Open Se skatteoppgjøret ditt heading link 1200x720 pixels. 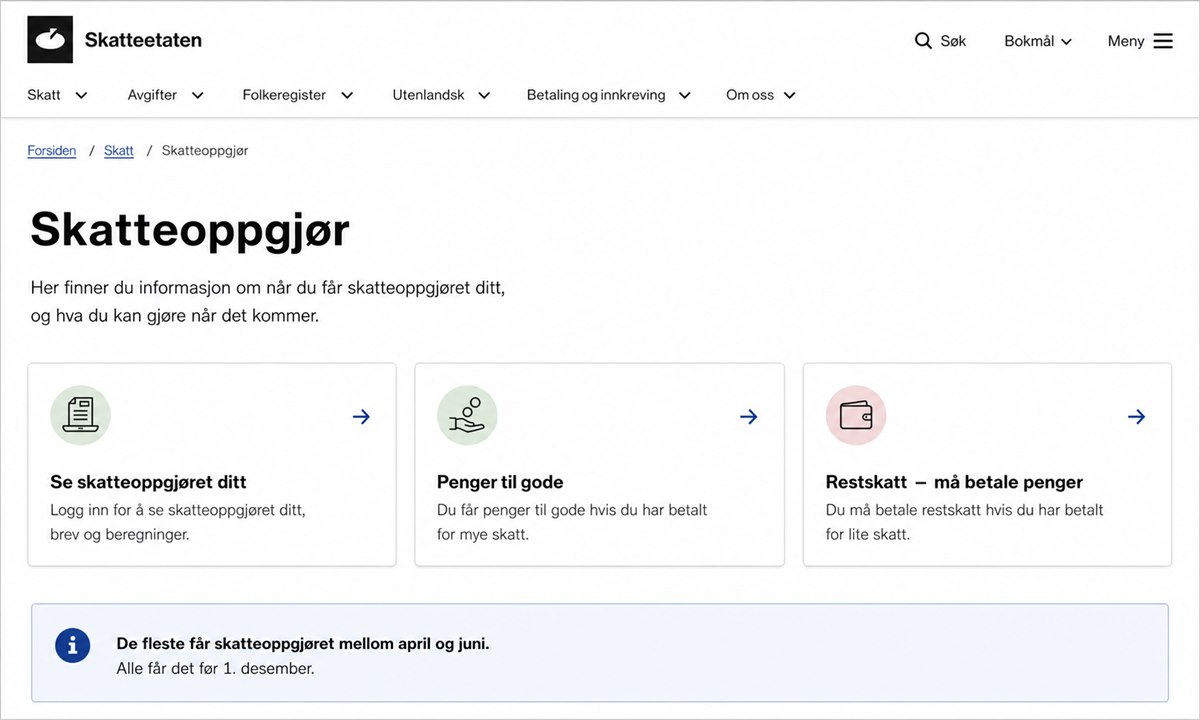(148, 482)
